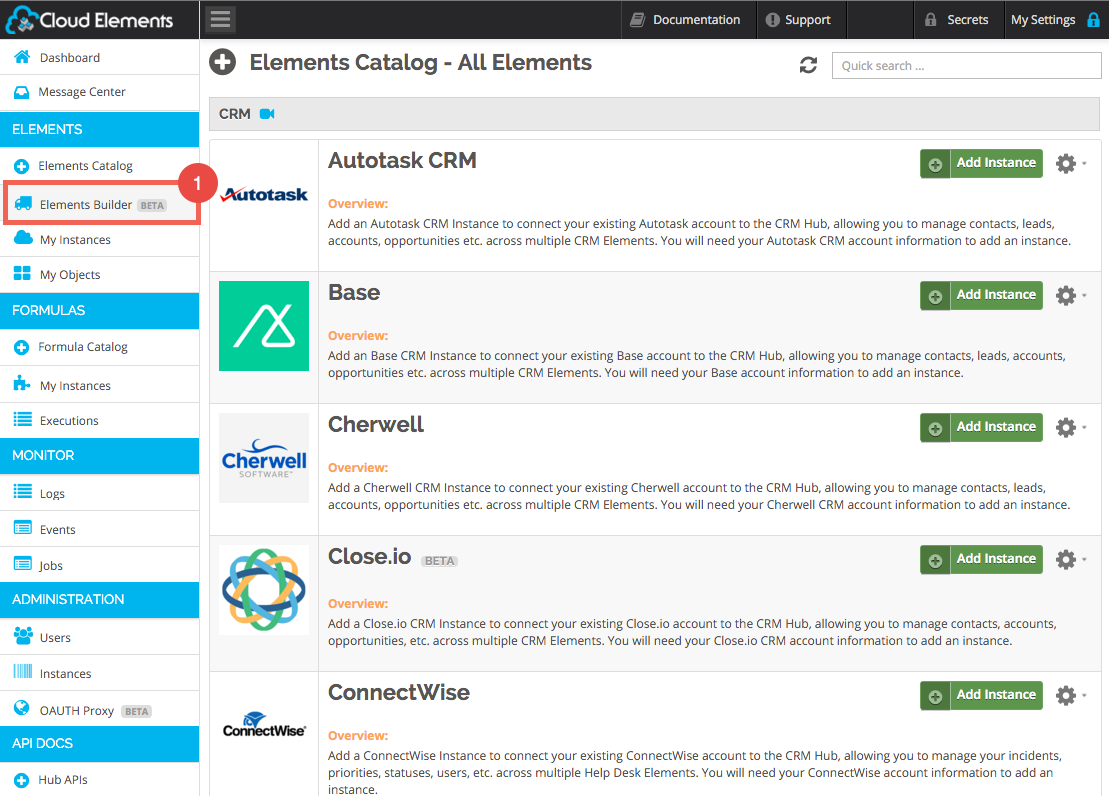
Task: Open Hub APIs under API Docs
Action: (100, 780)
